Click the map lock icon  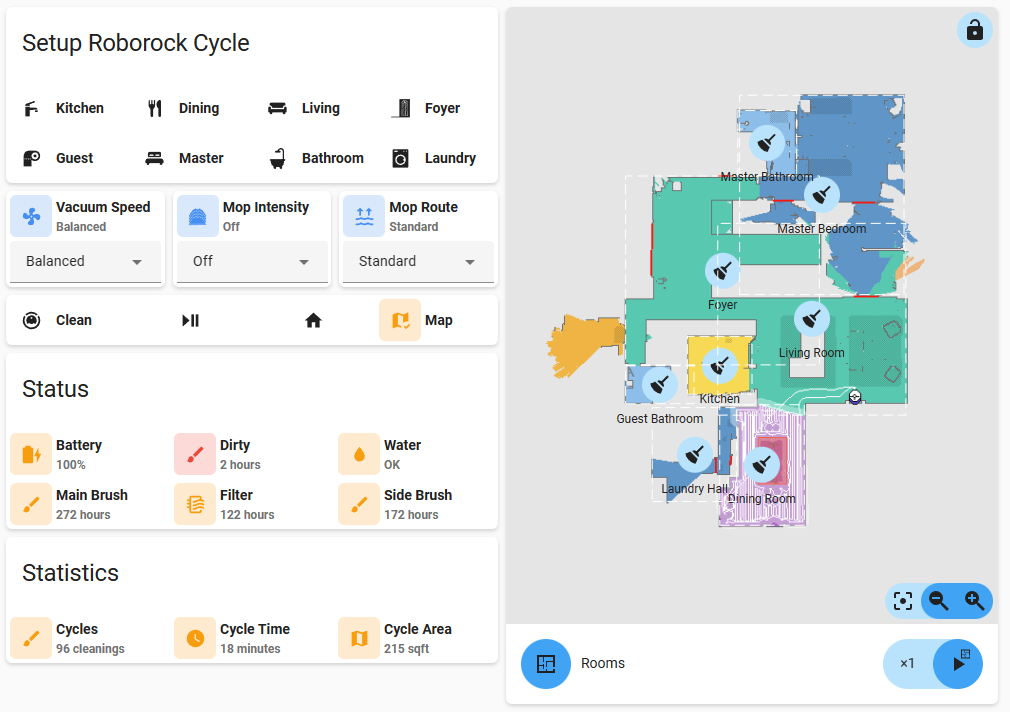[975, 30]
